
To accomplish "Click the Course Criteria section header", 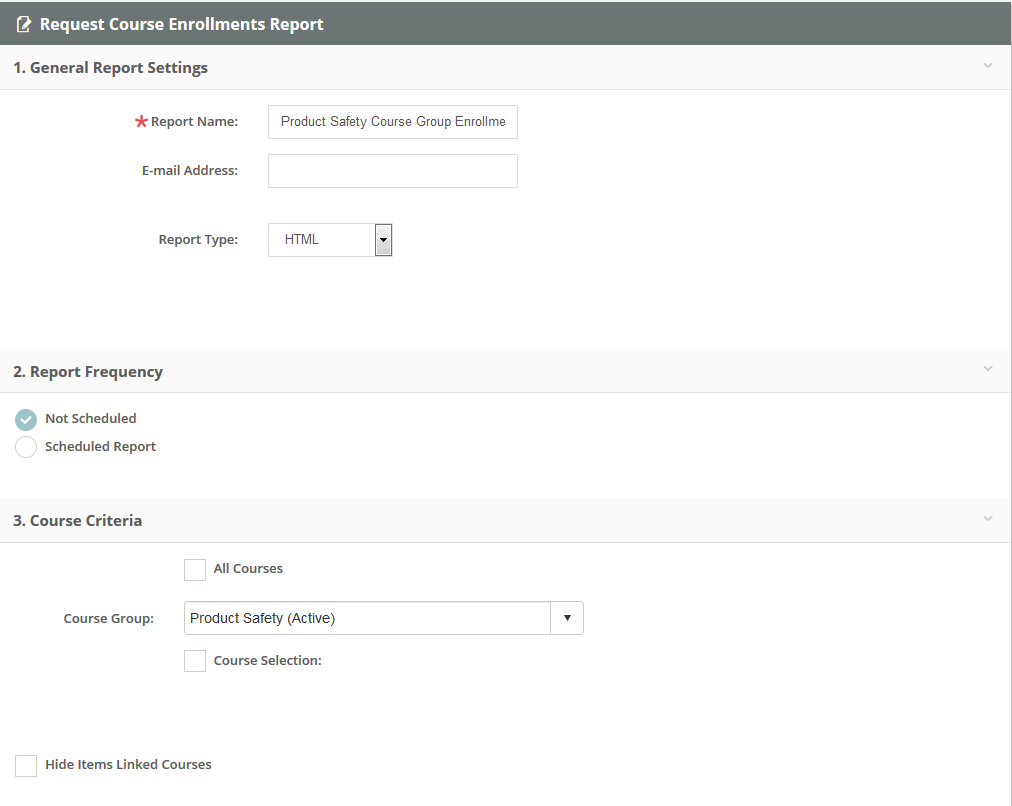I will [x=78, y=520].
